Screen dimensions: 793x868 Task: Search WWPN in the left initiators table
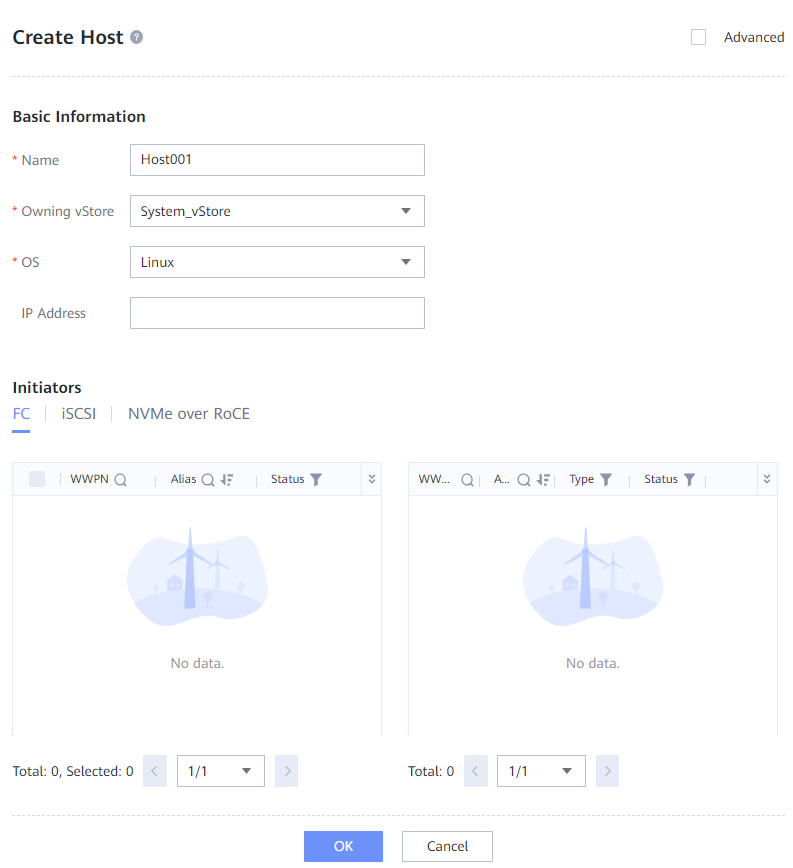pos(121,480)
